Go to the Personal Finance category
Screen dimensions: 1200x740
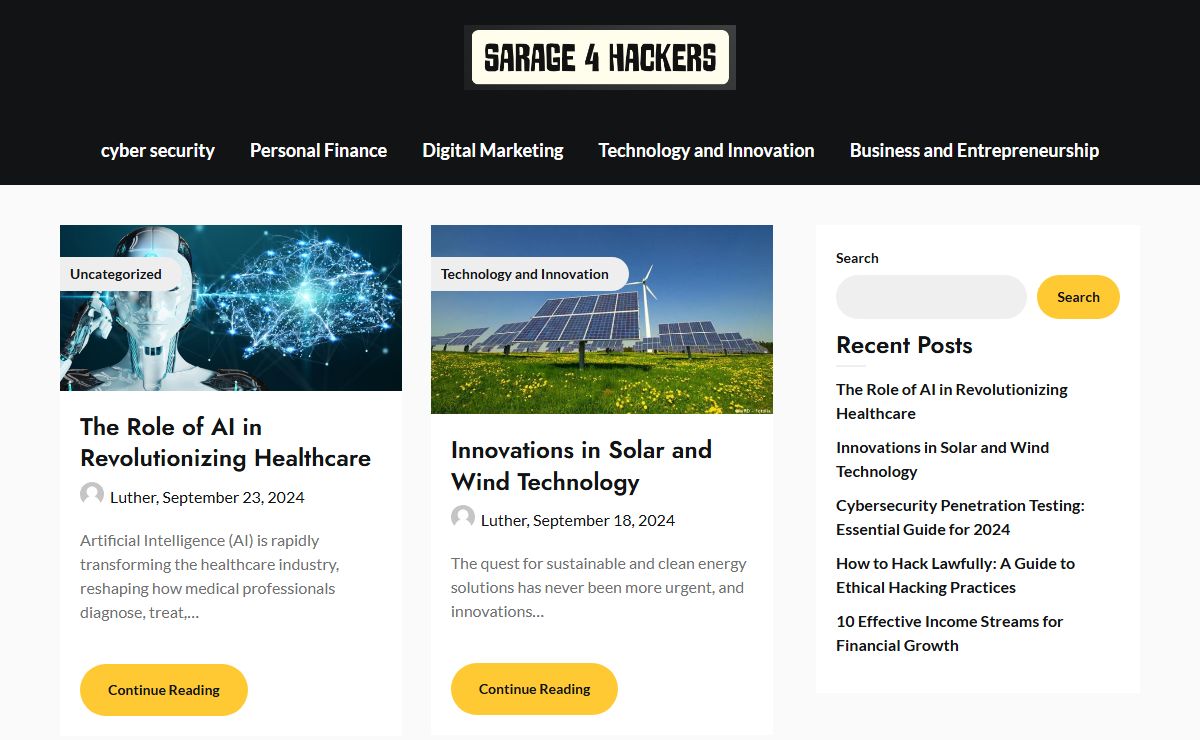(318, 151)
